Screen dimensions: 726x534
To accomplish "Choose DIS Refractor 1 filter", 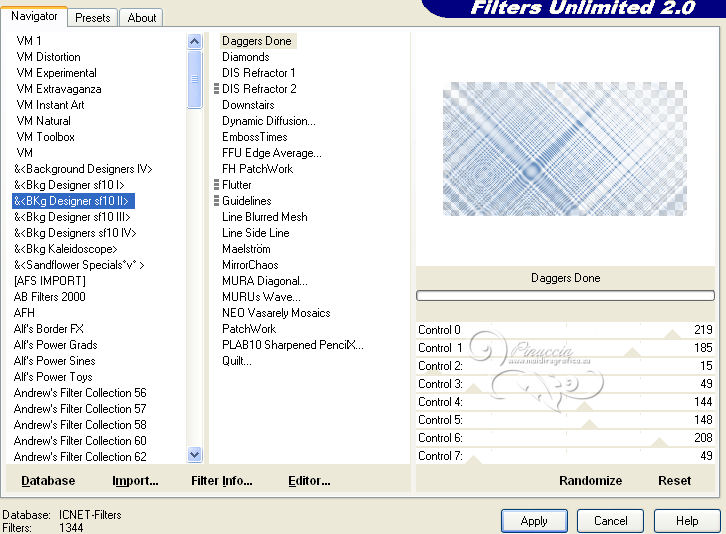I will pos(259,73).
